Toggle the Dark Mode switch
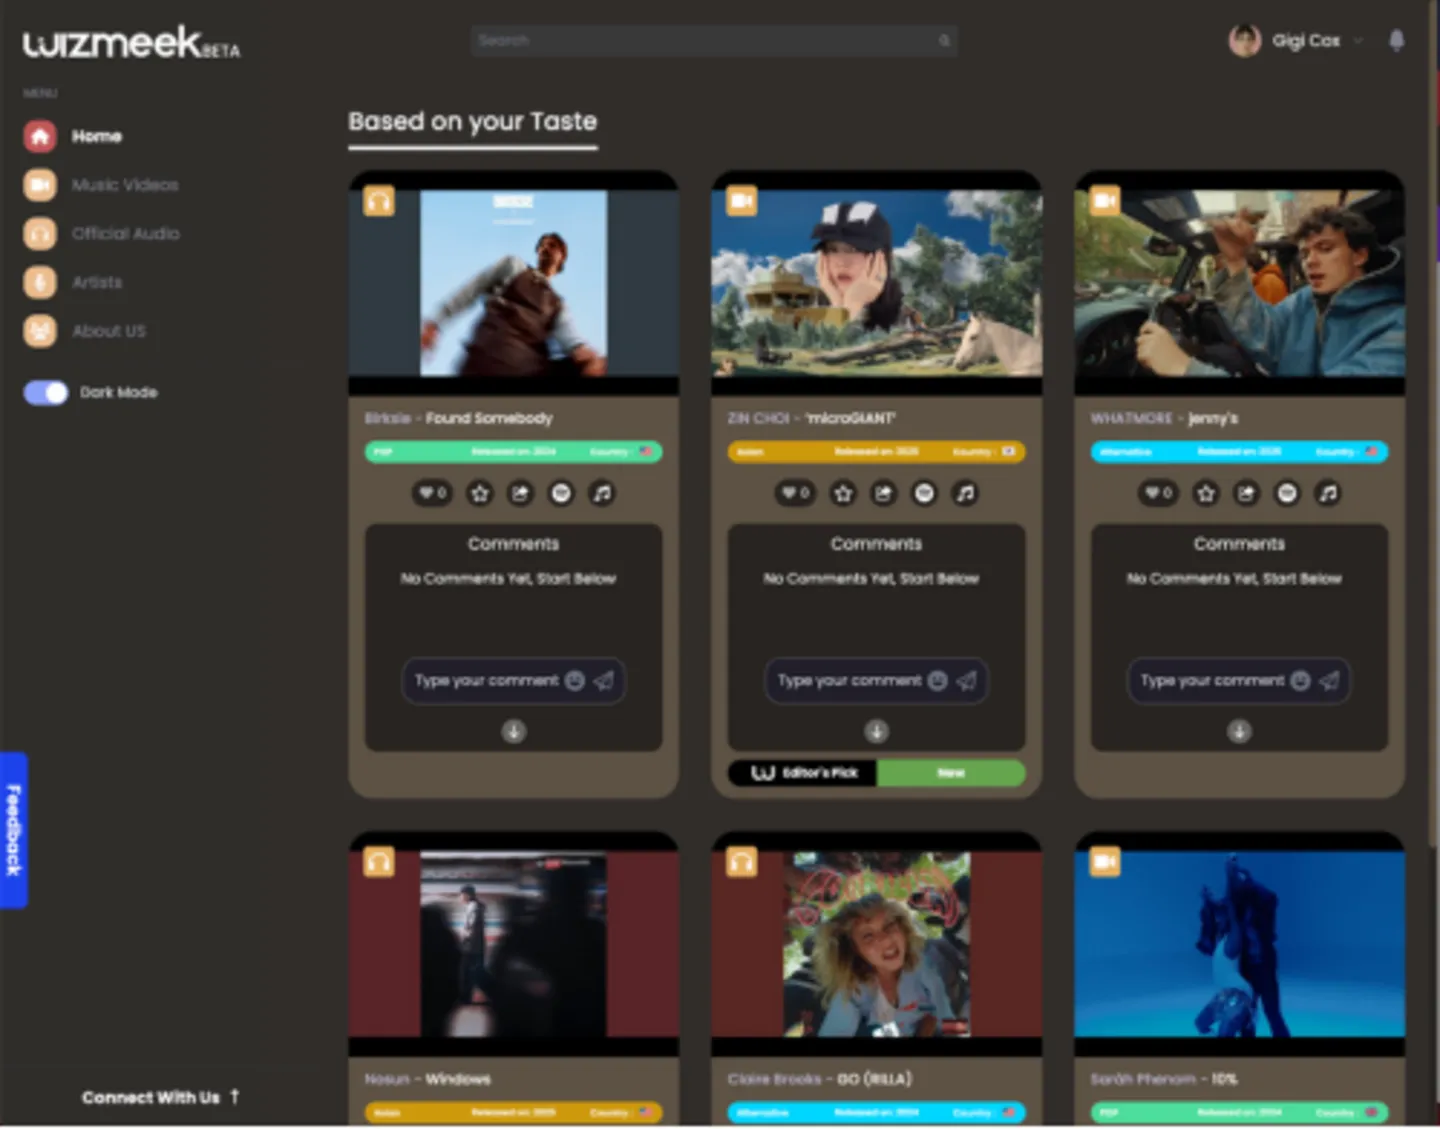 pos(46,392)
